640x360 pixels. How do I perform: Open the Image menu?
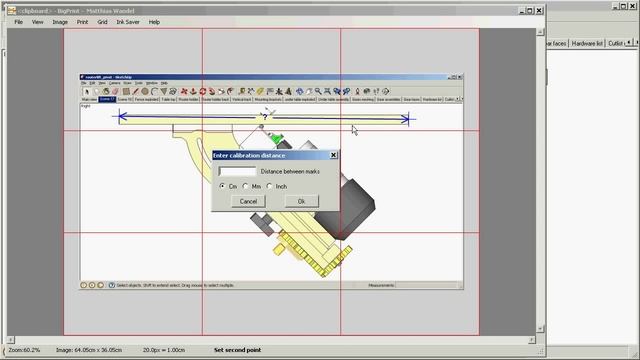coord(60,22)
